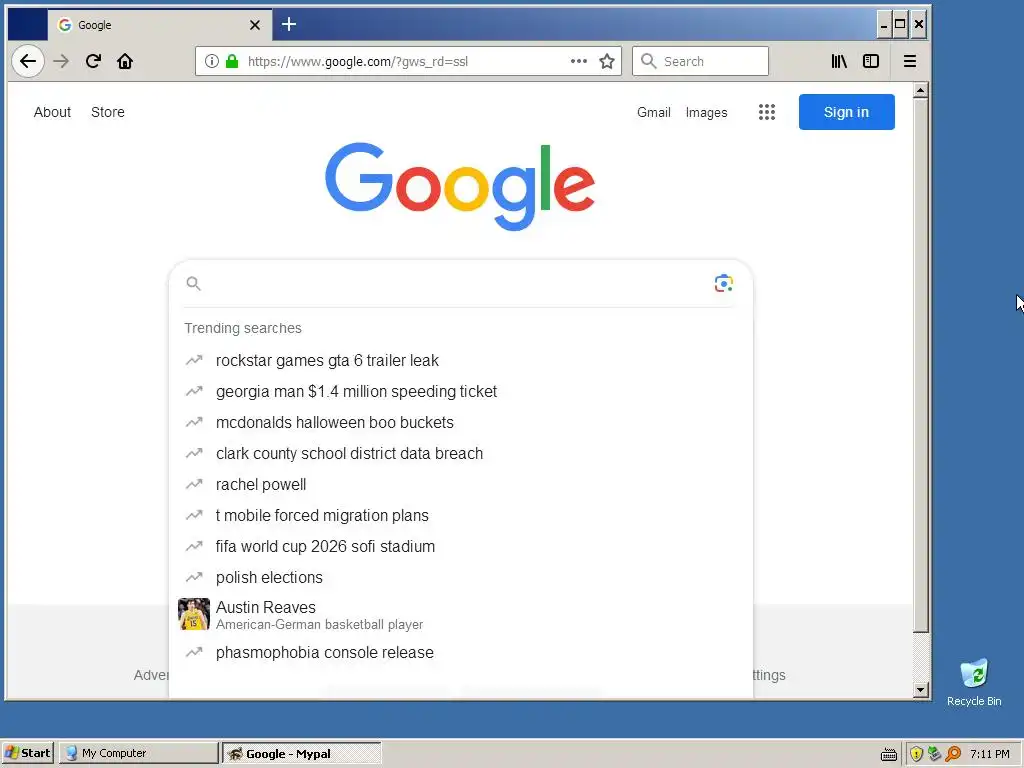The image size is (1024, 768).
Task: Search by image with camera icon
Action: click(724, 283)
